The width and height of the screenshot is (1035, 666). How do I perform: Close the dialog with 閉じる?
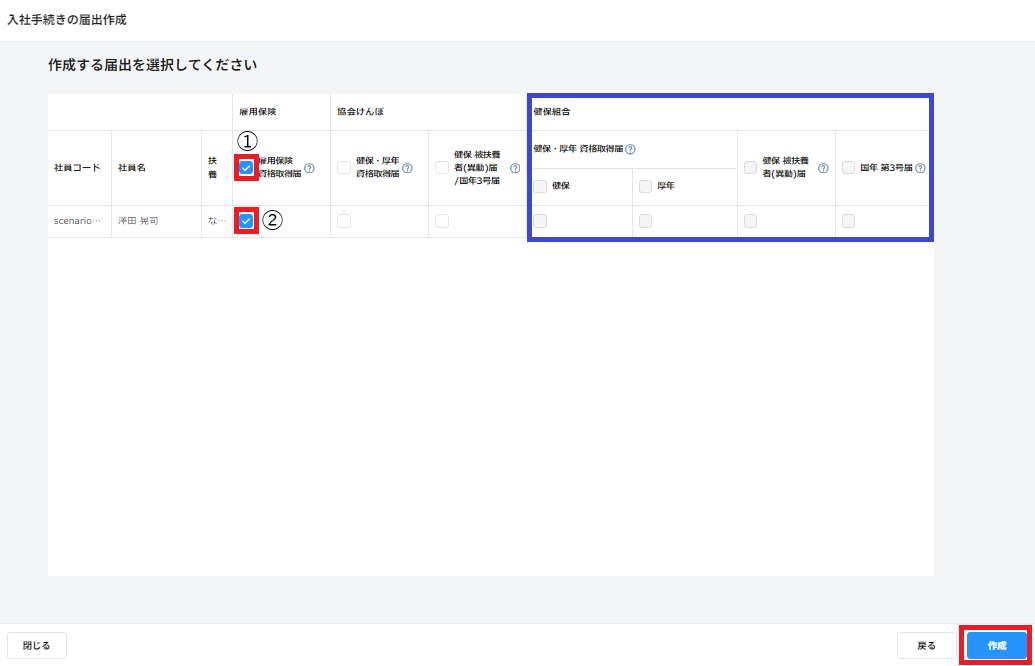37,646
